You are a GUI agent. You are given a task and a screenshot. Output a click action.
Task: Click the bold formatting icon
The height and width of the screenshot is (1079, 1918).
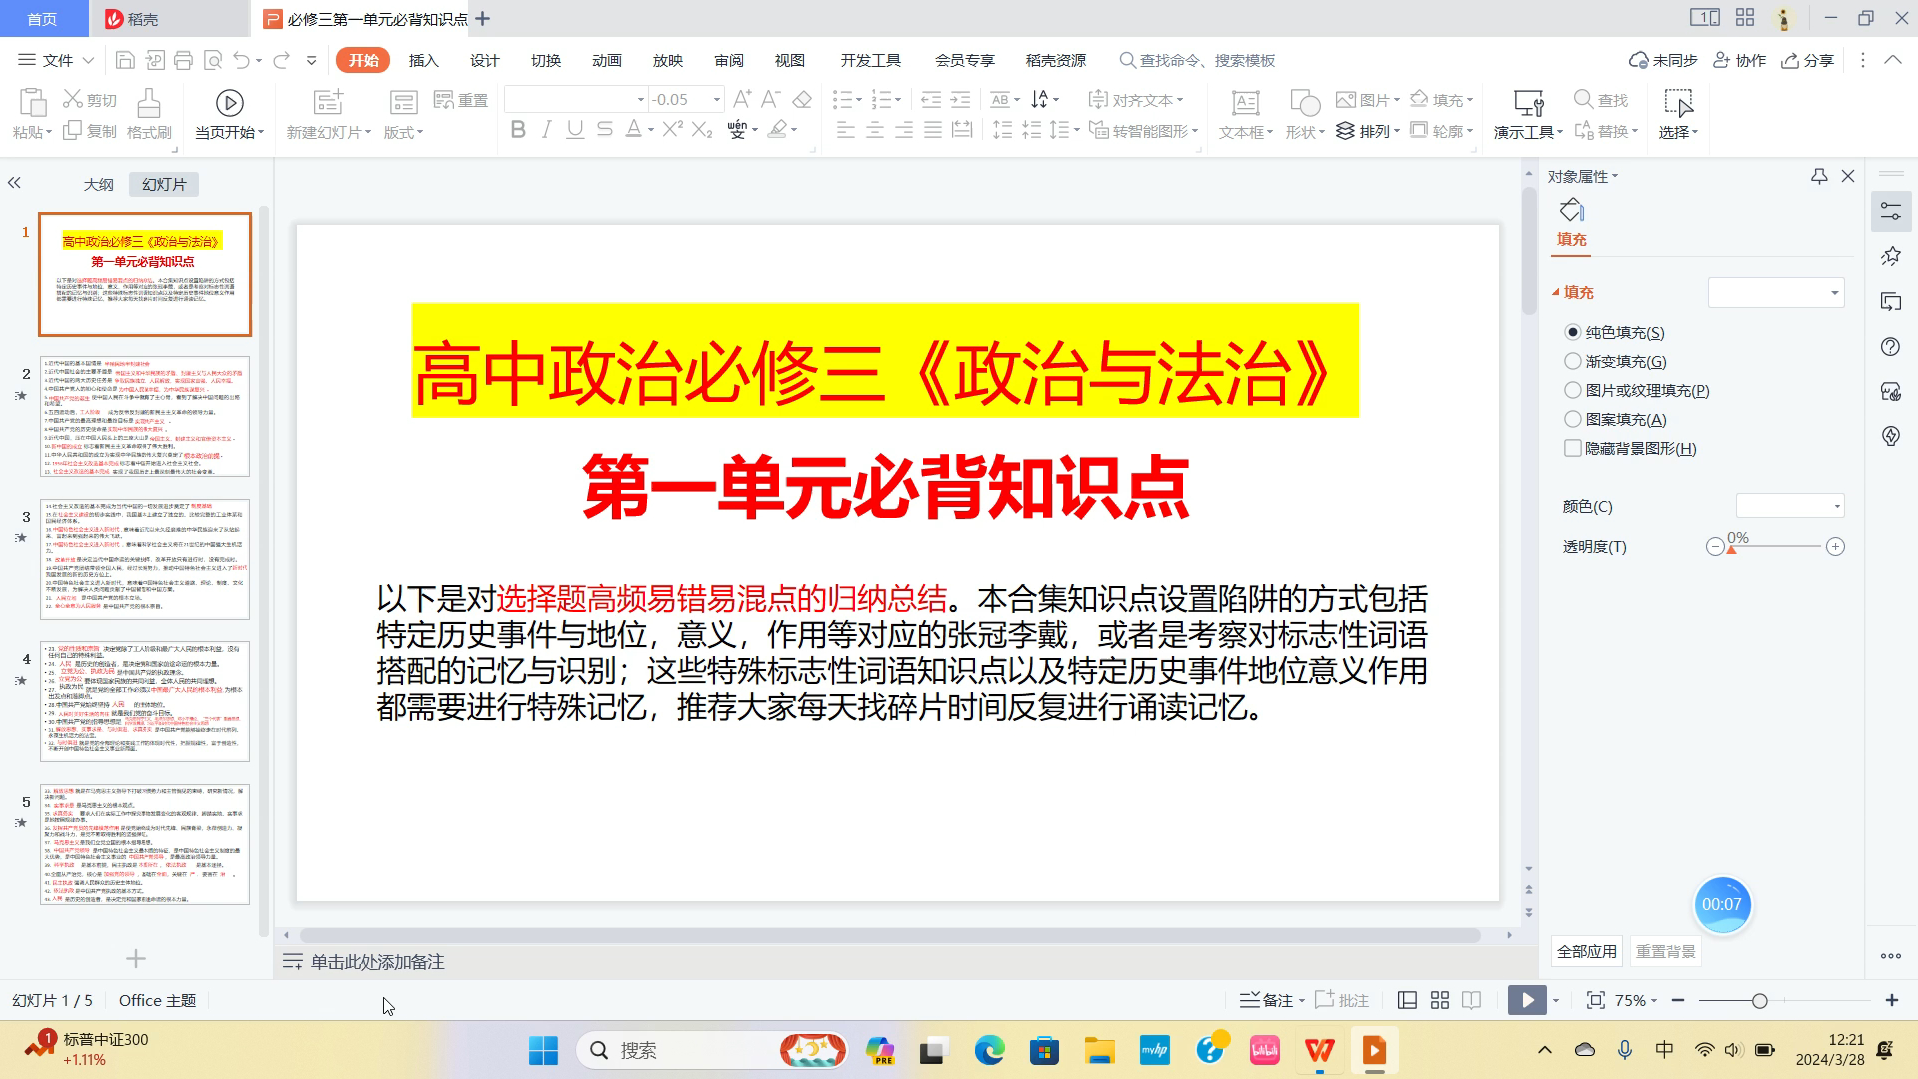pos(517,130)
